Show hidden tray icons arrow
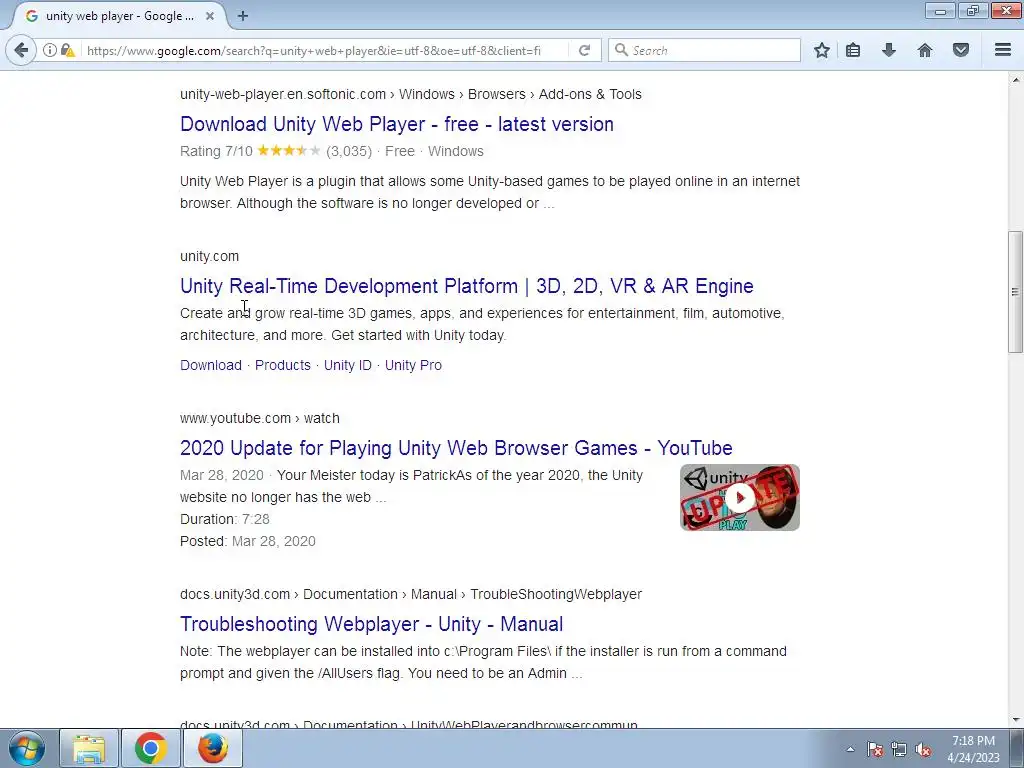1024x768 pixels. [850, 749]
